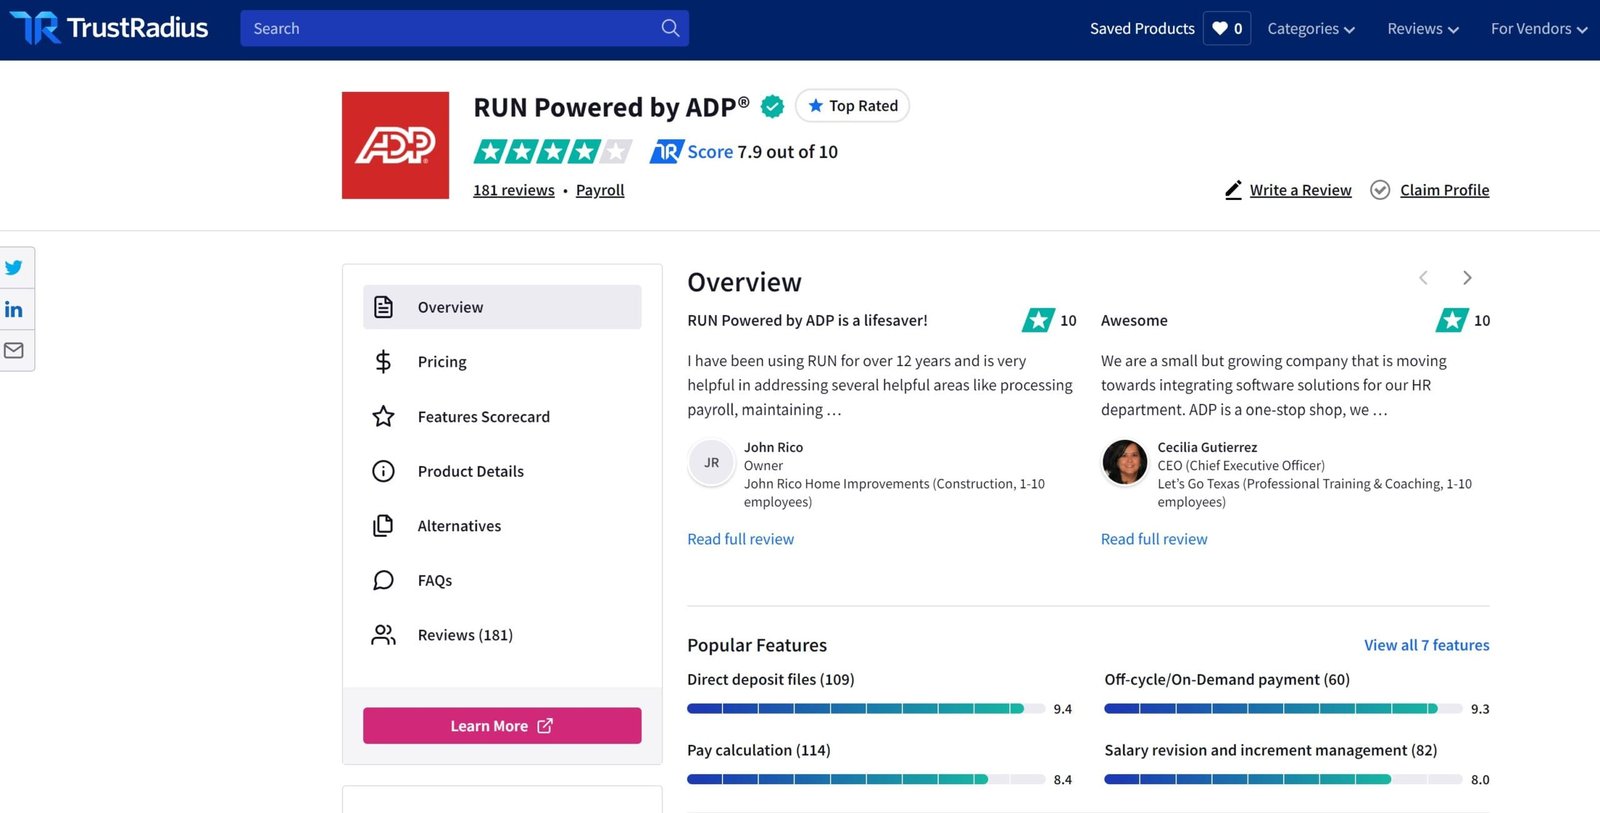Image resolution: width=1600 pixels, height=813 pixels.
Task: Share on LinkedIn via the sidebar
Action: pyautogui.click(x=14, y=309)
